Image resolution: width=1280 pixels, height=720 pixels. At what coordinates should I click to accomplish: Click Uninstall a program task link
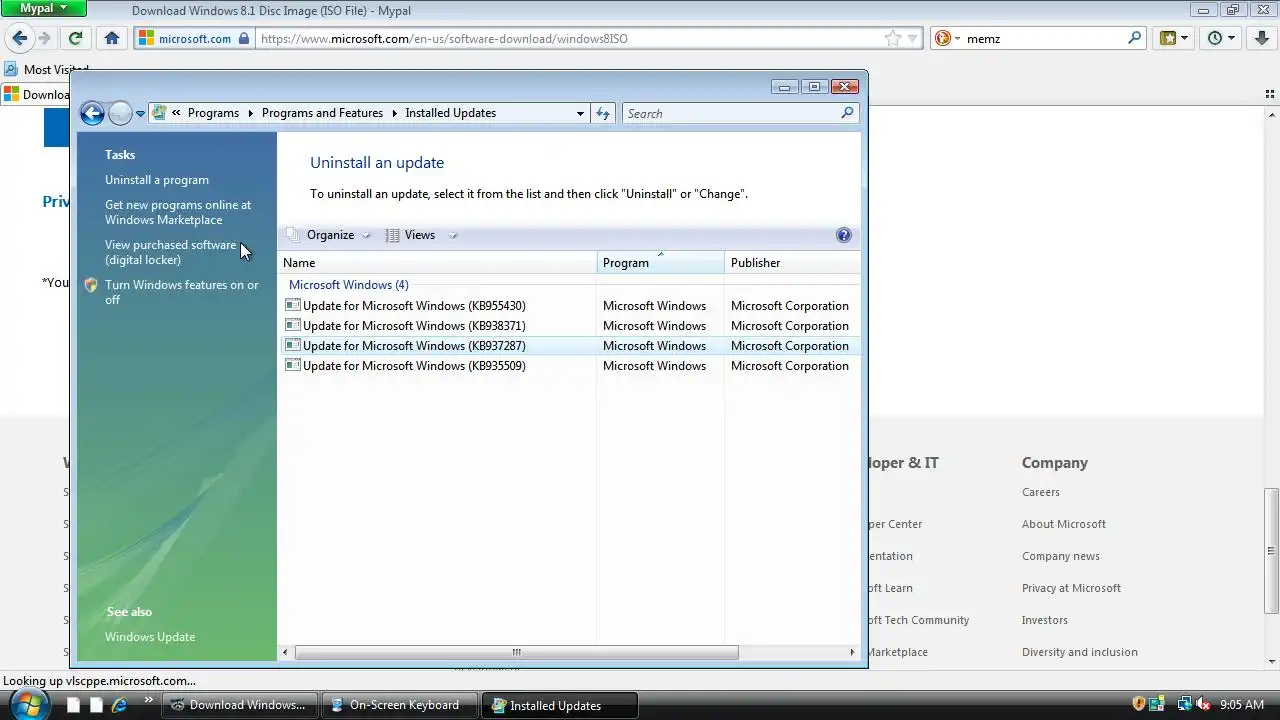[157, 180]
